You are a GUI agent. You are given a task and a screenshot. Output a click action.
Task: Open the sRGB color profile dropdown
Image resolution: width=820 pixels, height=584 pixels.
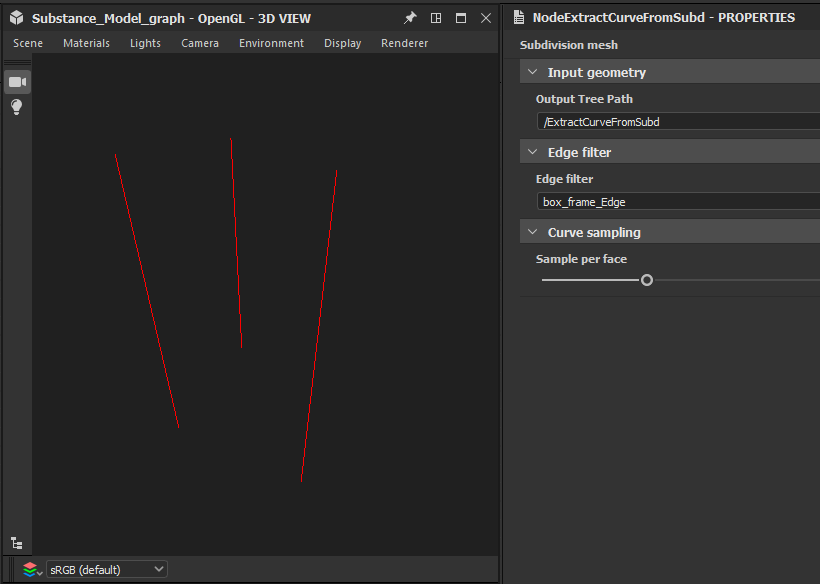click(106, 568)
